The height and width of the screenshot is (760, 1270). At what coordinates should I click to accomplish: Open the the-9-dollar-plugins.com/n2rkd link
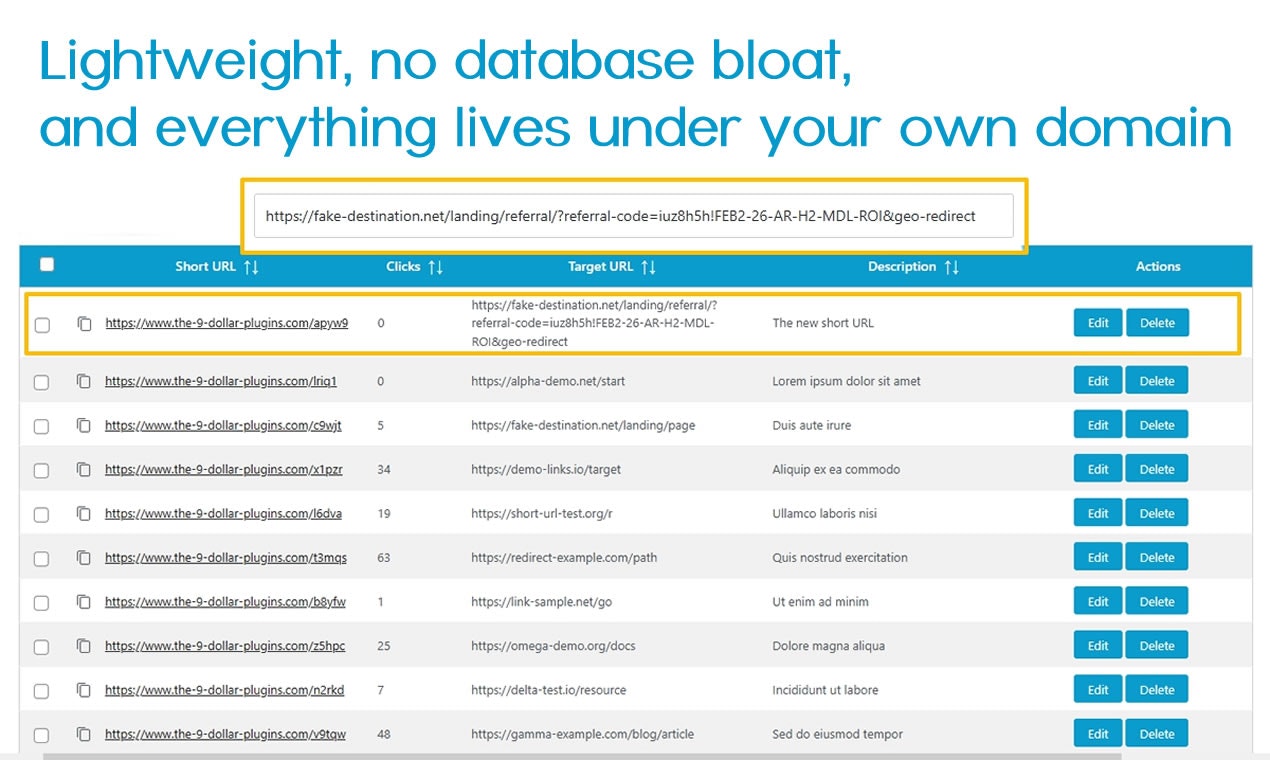[224, 689]
